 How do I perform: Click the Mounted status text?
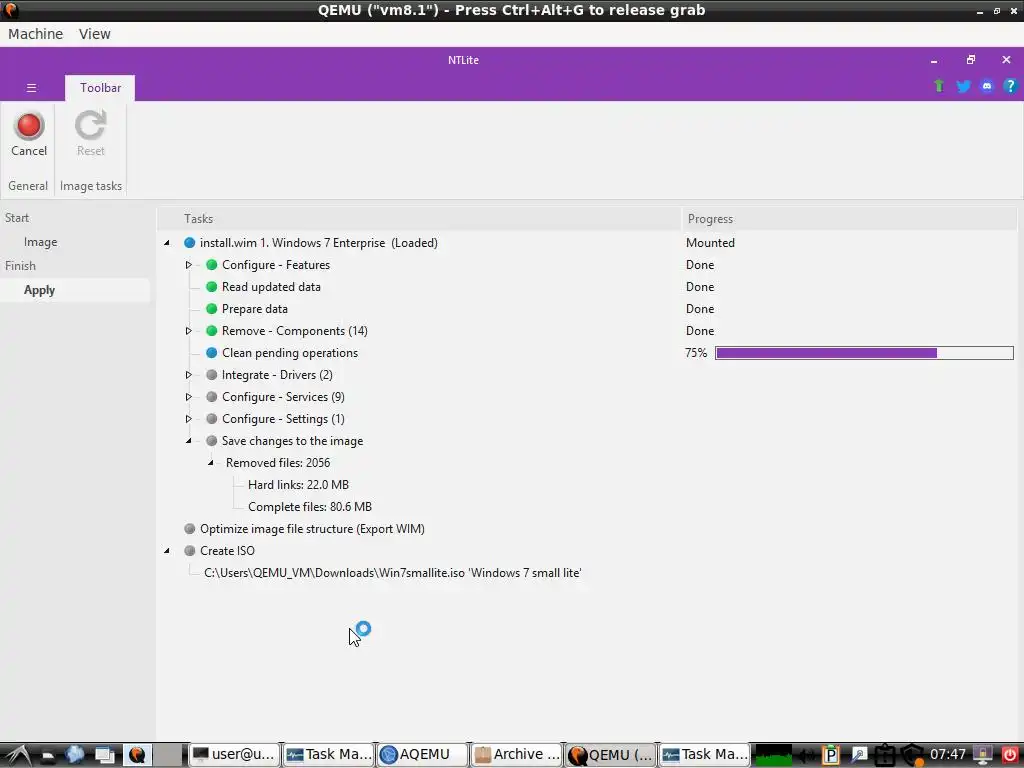[x=710, y=243]
